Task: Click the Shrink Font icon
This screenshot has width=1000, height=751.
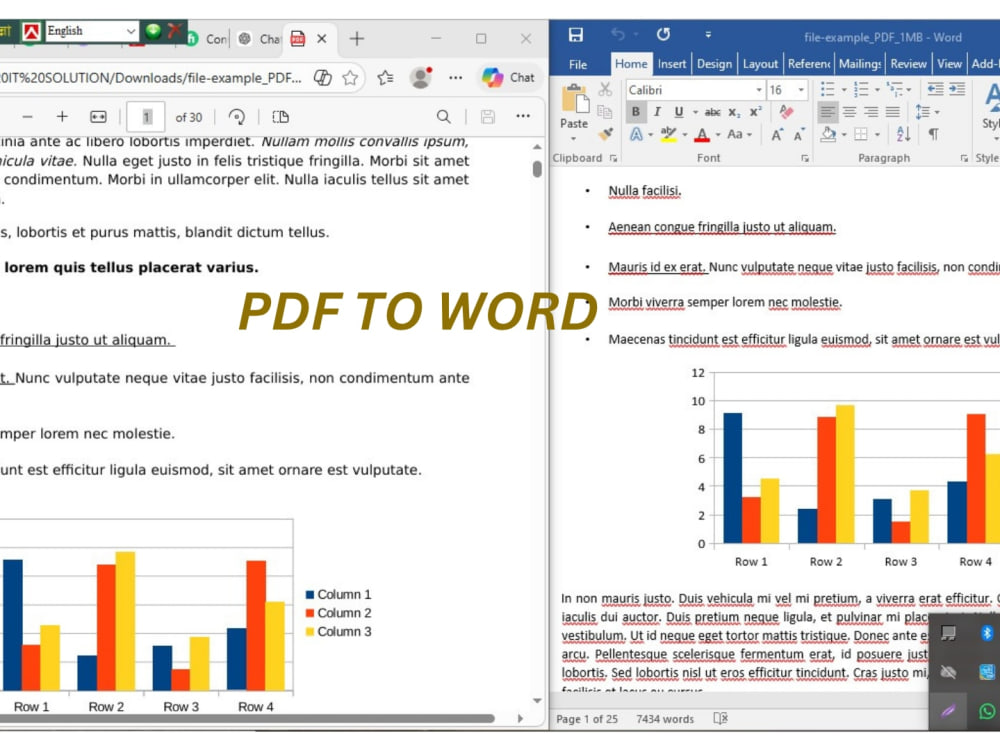Action: (x=798, y=135)
